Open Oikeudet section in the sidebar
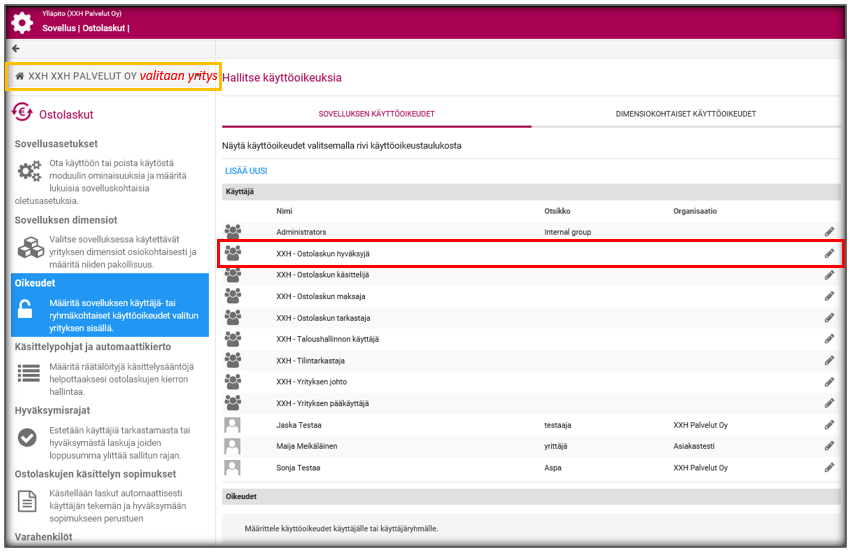The width and height of the screenshot is (850, 553). point(110,305)
